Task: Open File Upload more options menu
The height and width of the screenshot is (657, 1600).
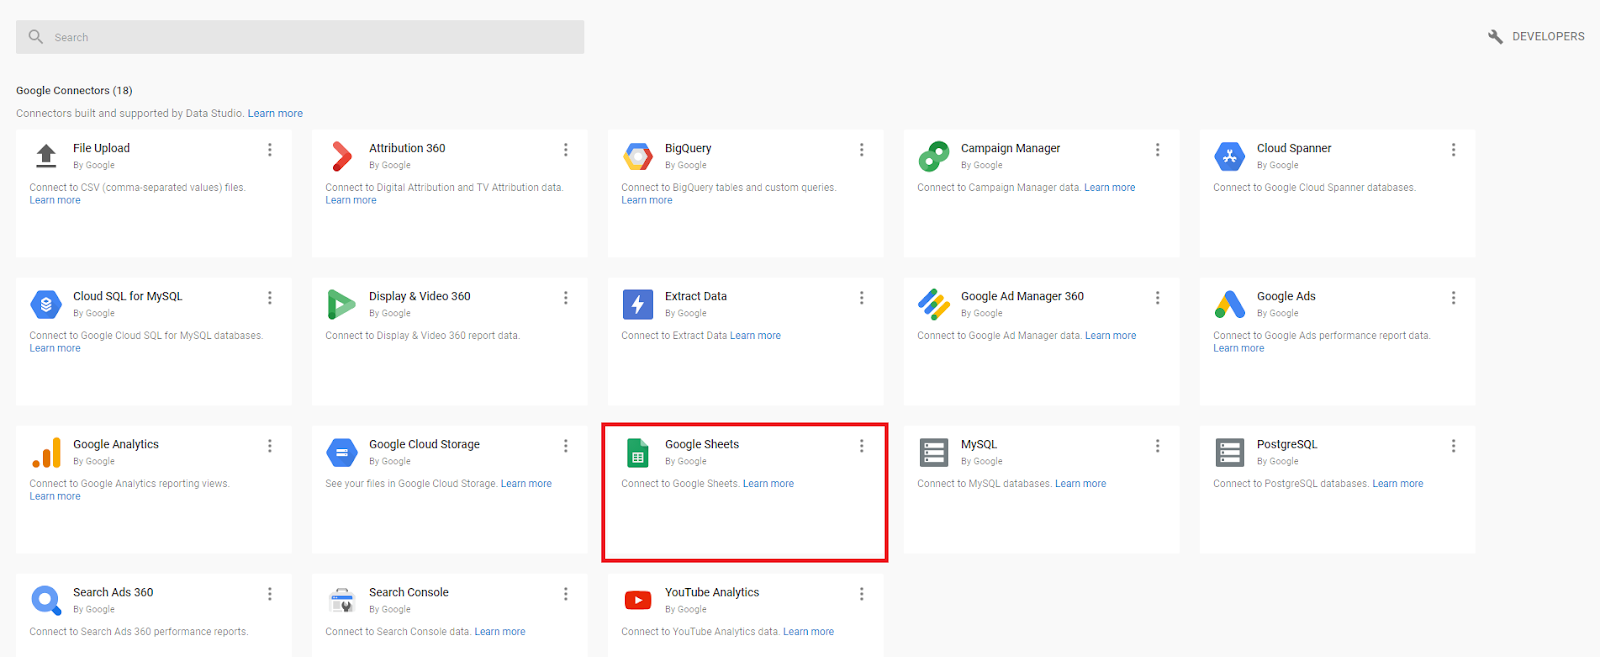Action: coord(269,149)
